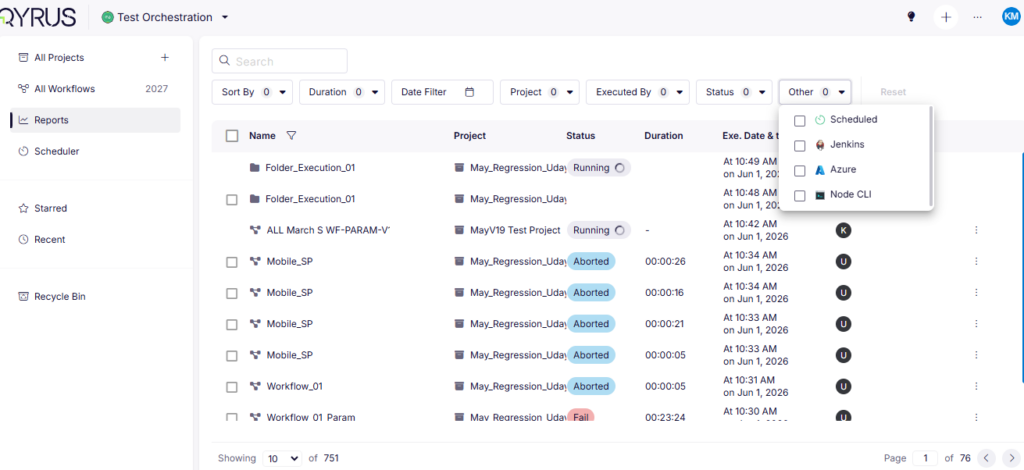Check the Workflow_01 row checkbox
Screen dimensions: 1024x470
(232, 387)
